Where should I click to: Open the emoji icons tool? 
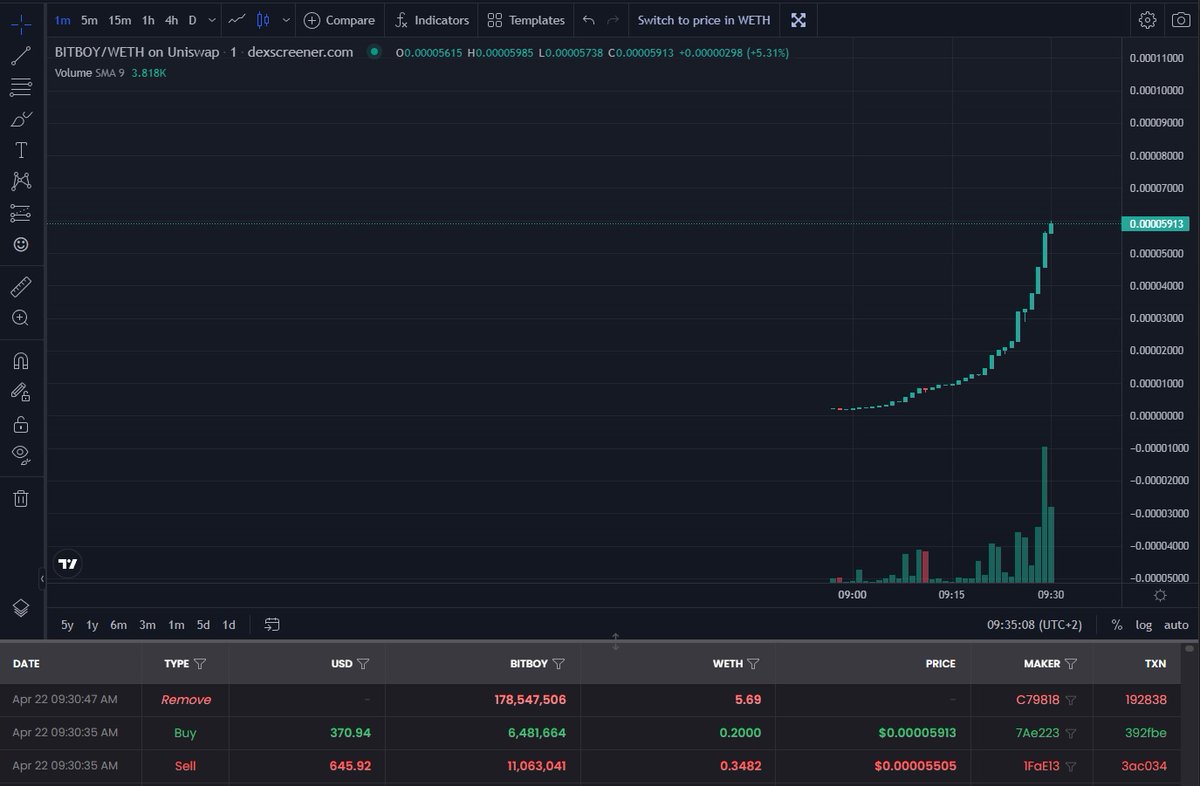(21, 244)
